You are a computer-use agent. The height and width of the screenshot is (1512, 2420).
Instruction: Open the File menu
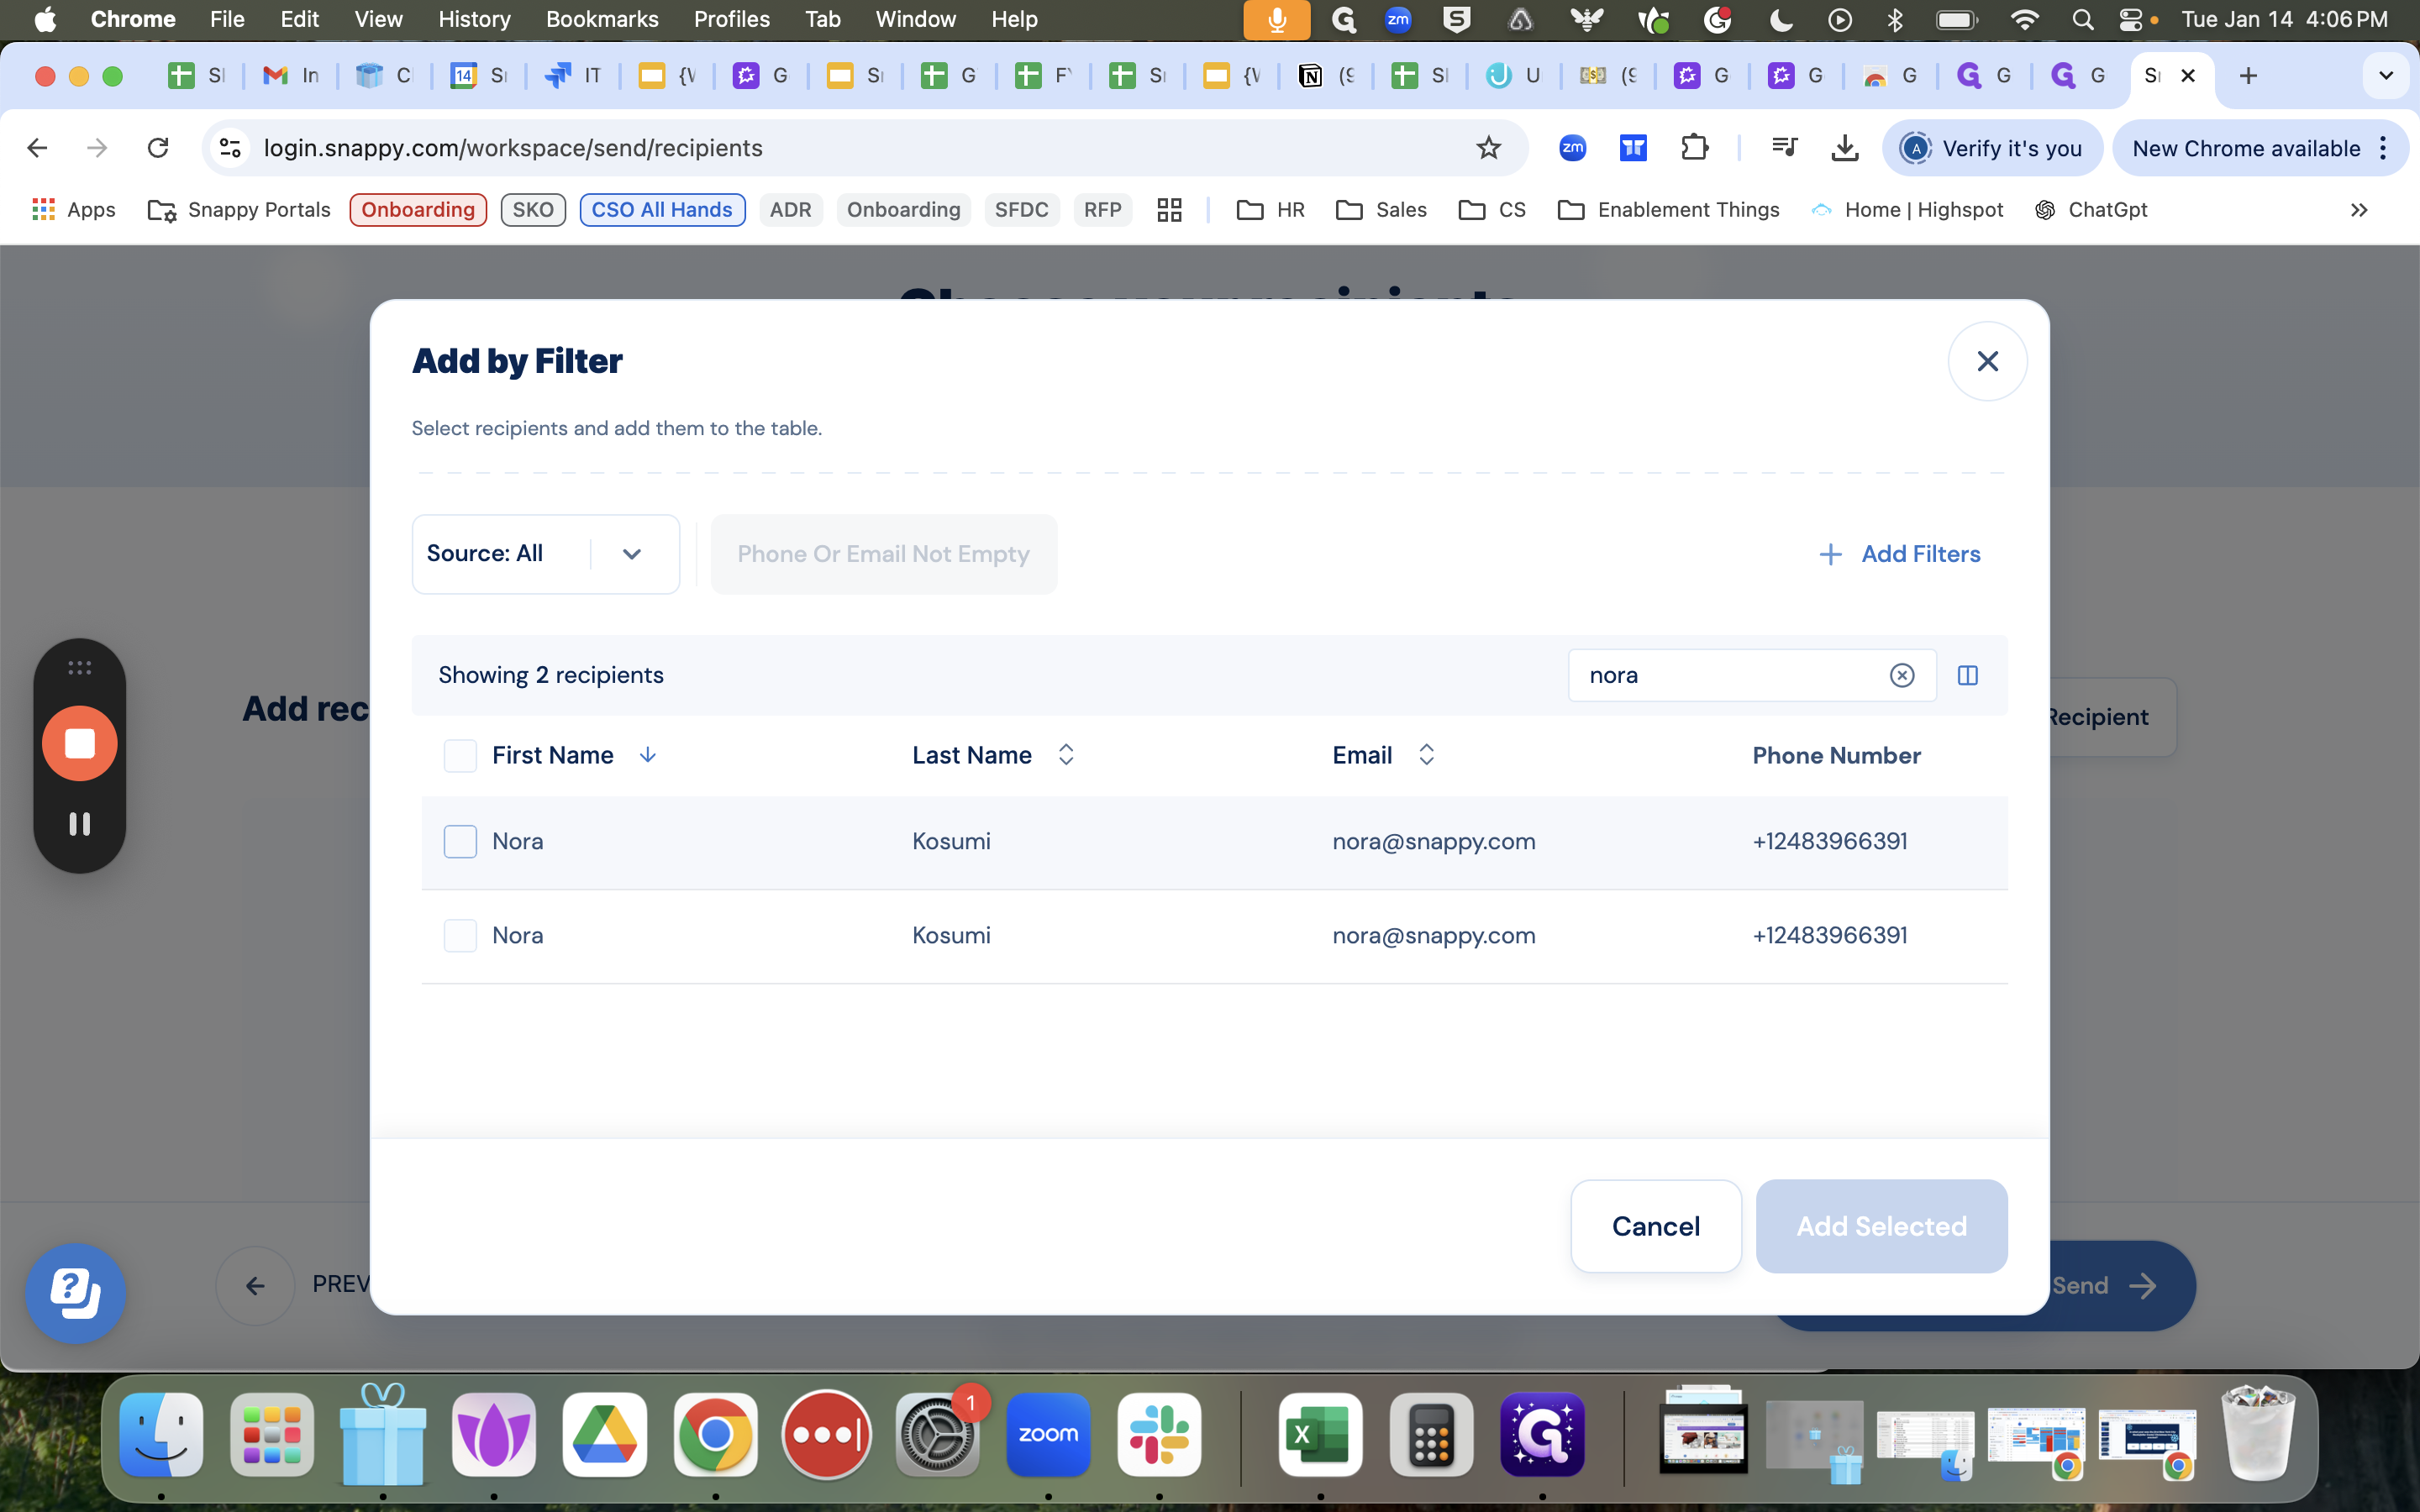(x=227, y=20)
